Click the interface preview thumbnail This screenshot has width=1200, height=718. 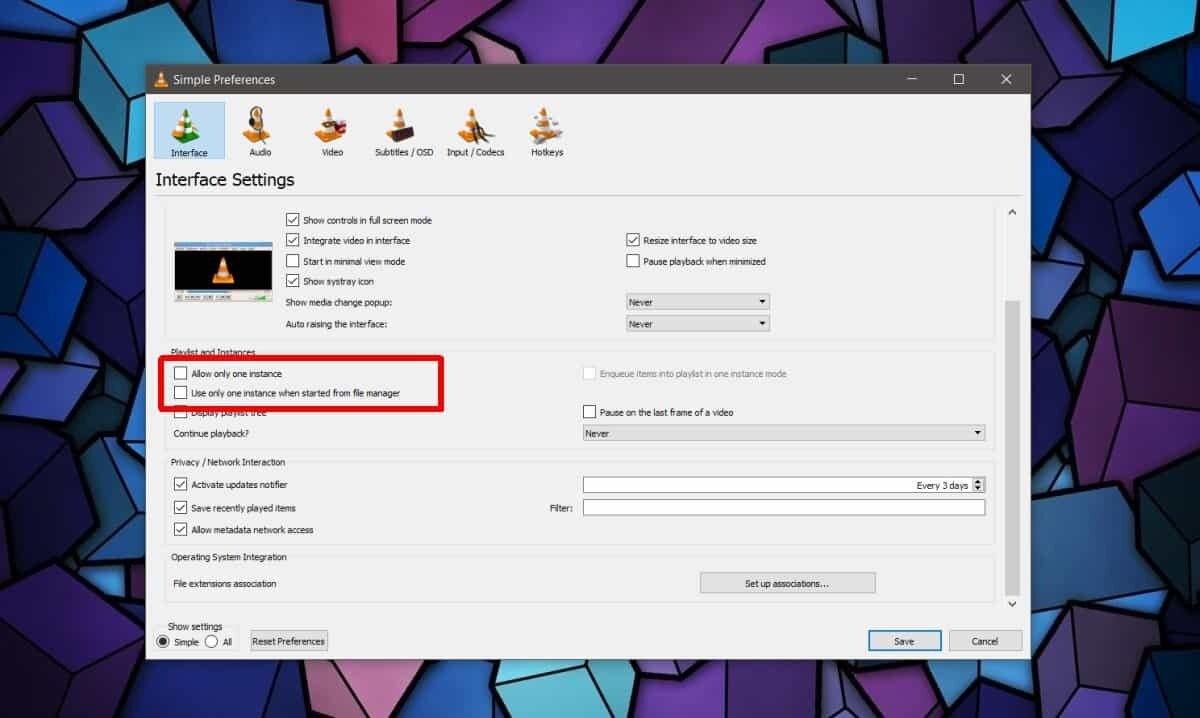[223, 271]
